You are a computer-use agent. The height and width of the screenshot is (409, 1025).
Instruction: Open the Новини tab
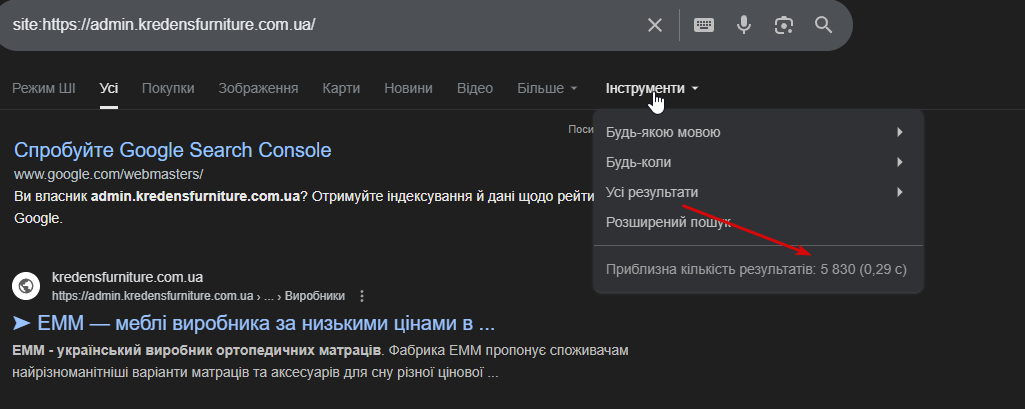(408, 88)
